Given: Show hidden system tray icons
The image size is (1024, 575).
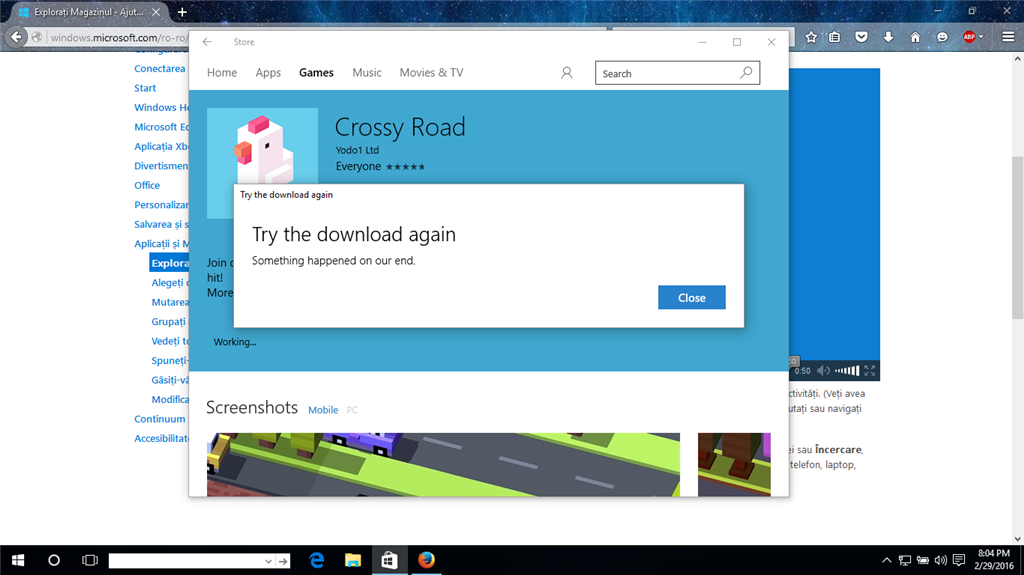Looking at the screenshot, I should click(x=886, y=560).
